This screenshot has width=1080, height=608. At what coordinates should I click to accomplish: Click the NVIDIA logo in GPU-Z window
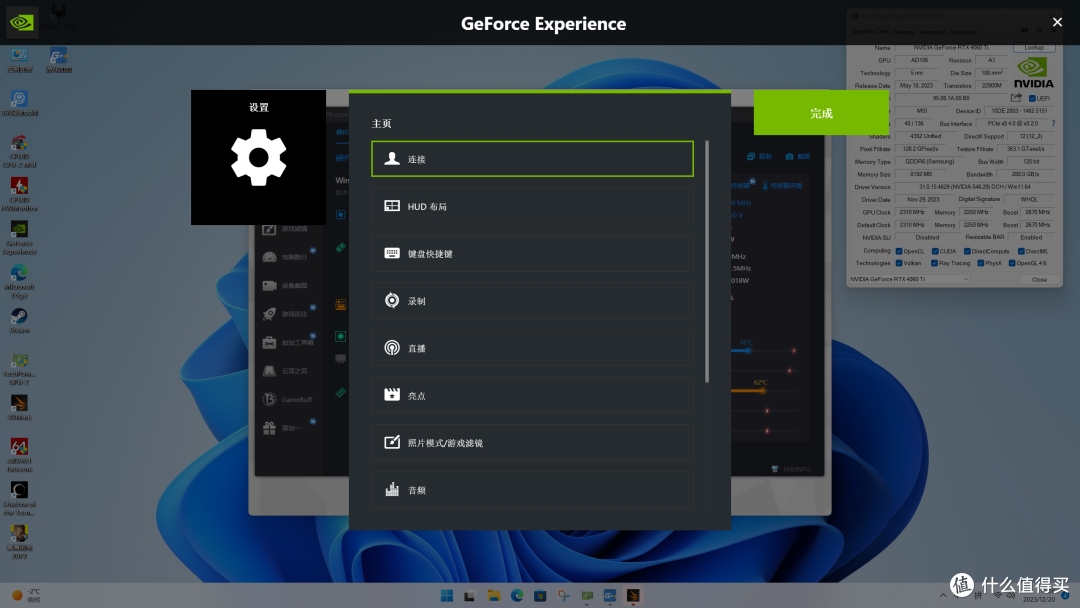click(1033, 72)
